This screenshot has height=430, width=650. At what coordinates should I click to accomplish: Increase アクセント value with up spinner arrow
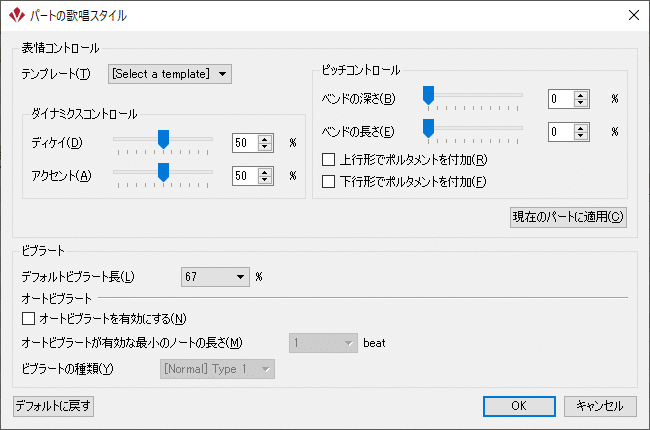[264, 172]
